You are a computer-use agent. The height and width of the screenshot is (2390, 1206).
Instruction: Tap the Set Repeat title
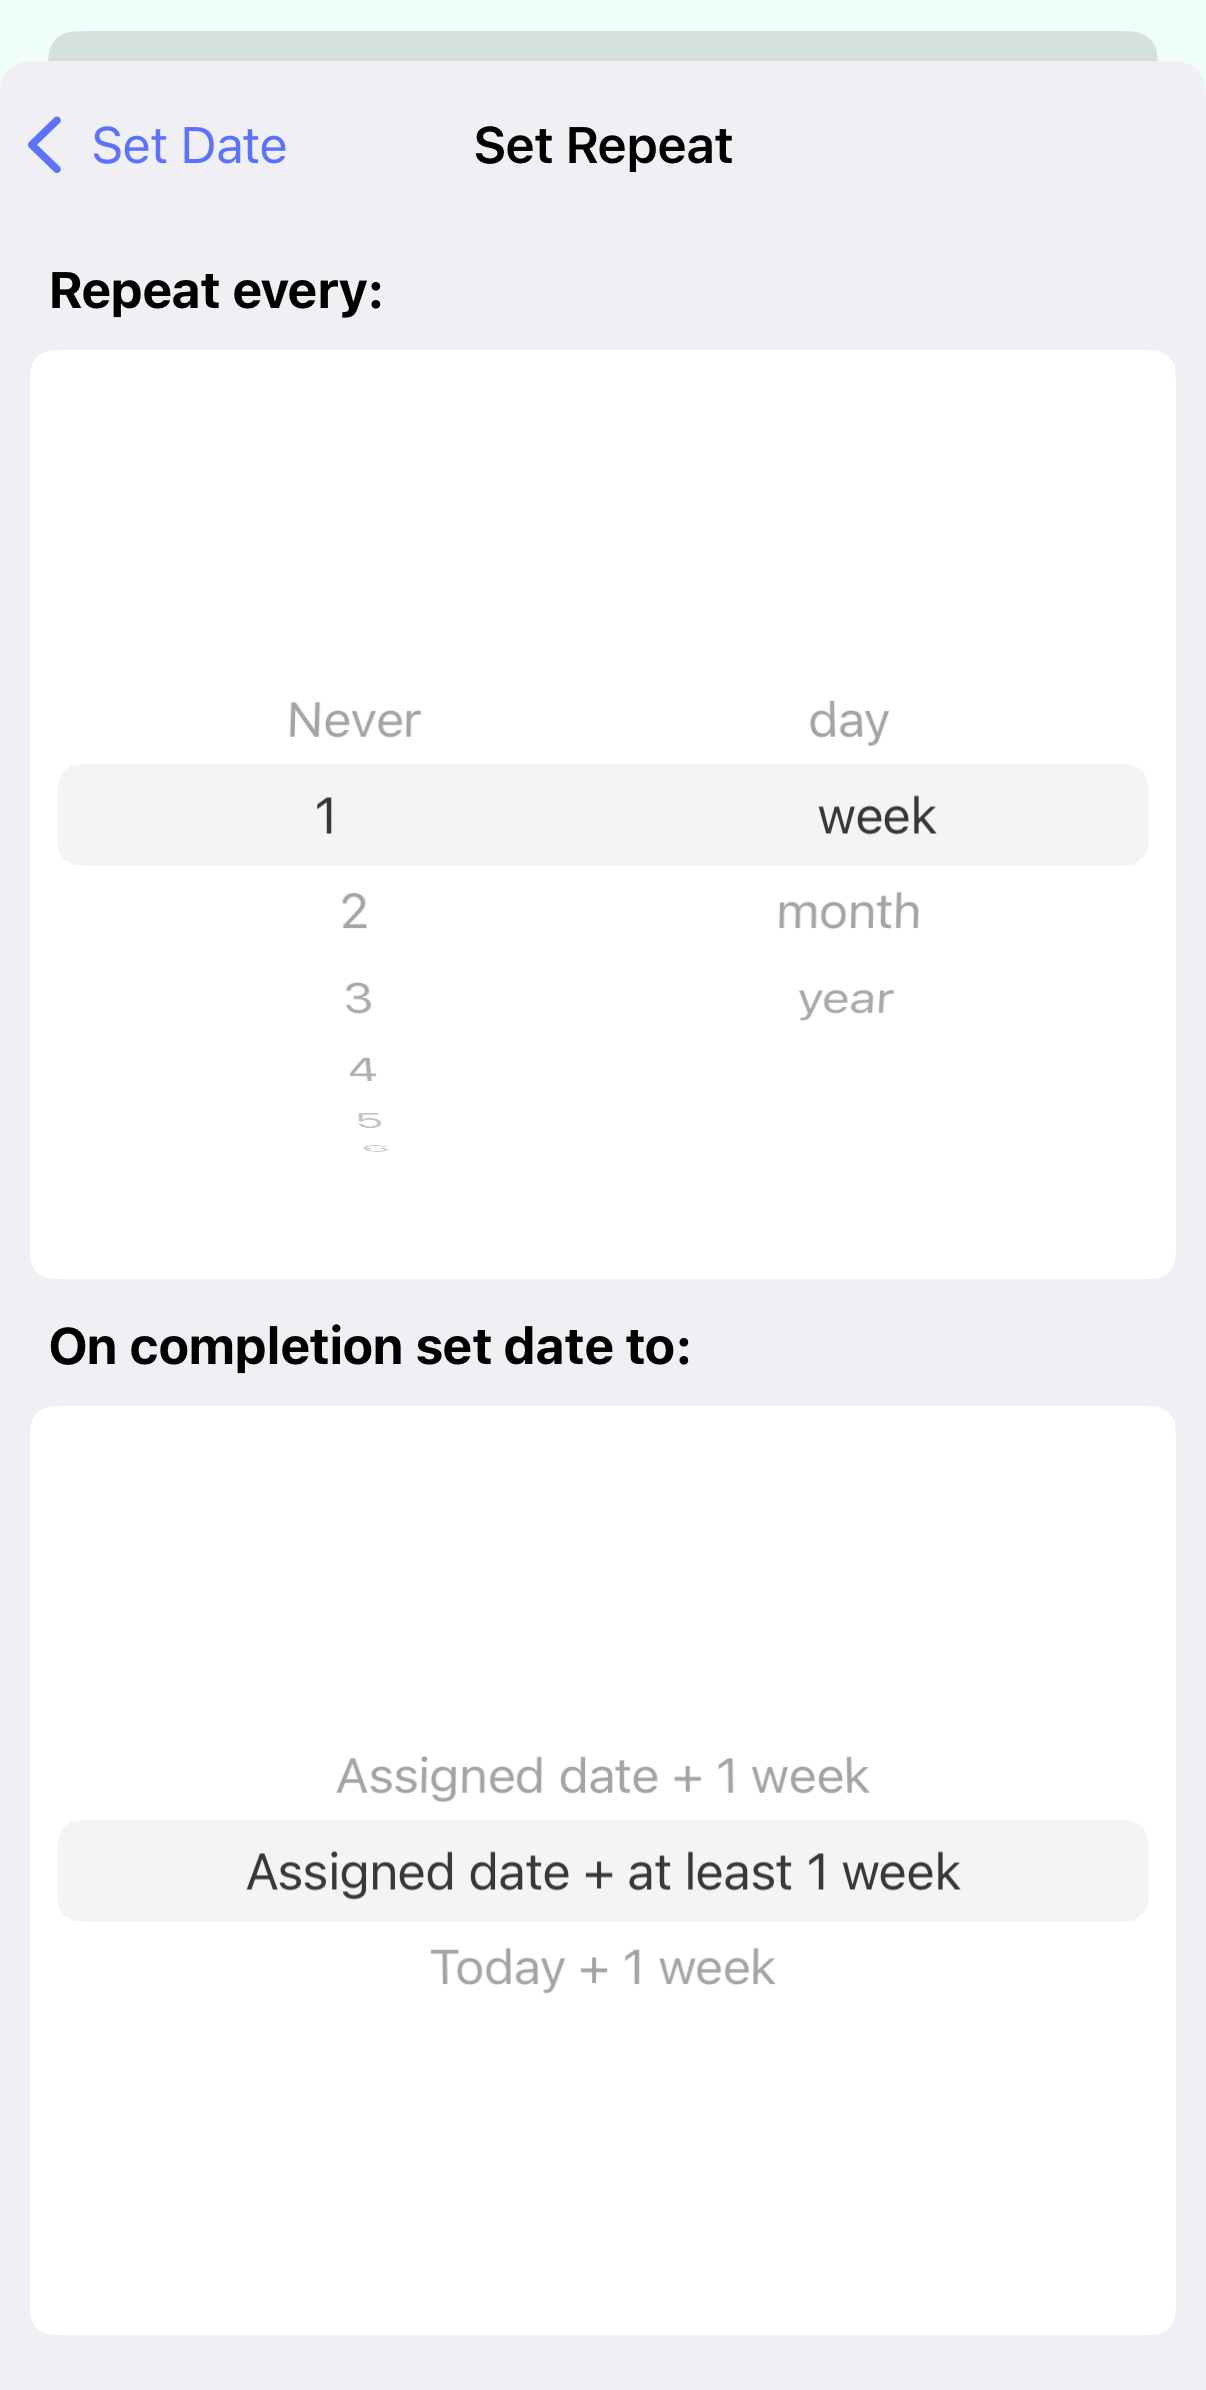pos(603,146)
